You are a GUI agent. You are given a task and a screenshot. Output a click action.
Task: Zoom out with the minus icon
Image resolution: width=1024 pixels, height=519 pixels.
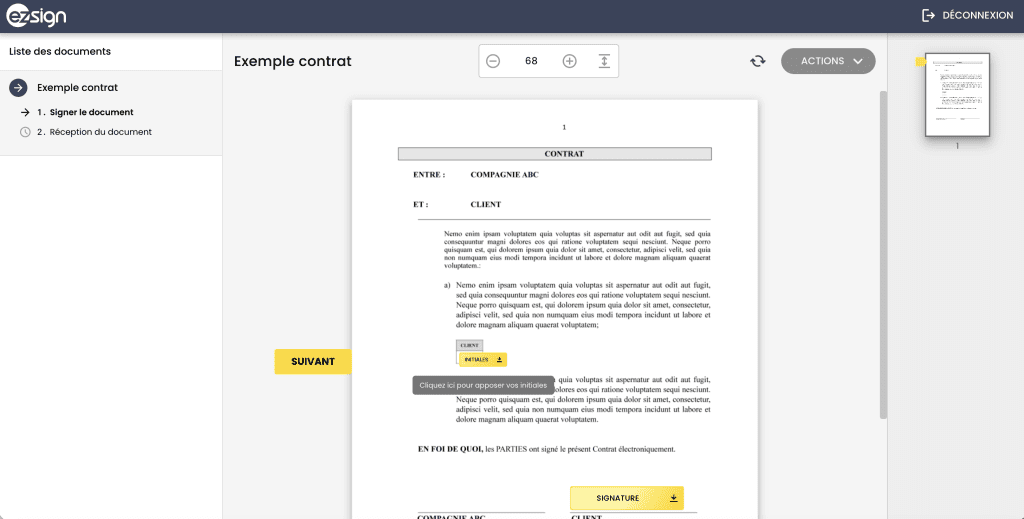[x=493, y=61]
